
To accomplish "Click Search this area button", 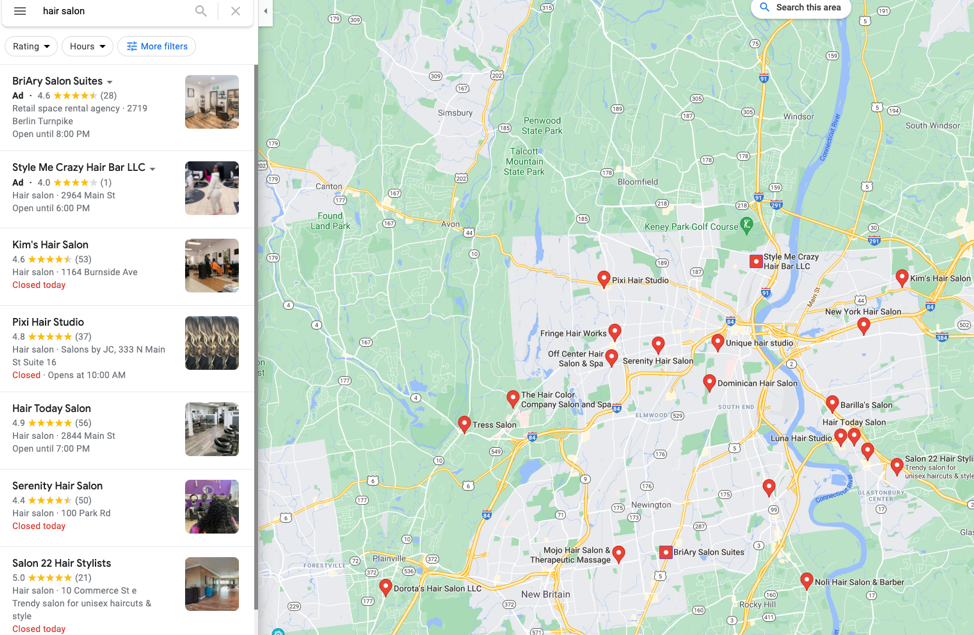I will coord(801,7).
